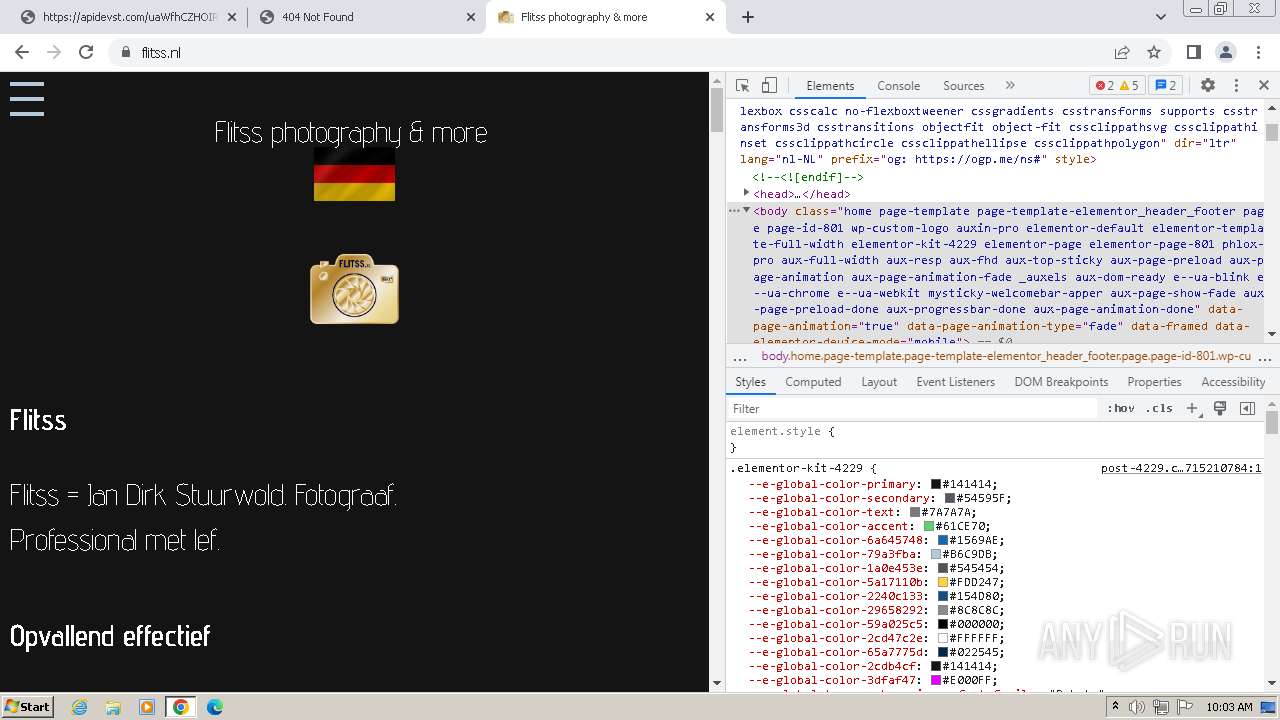
Task: Close the Flitss photography tab
Action: [710, 17]
